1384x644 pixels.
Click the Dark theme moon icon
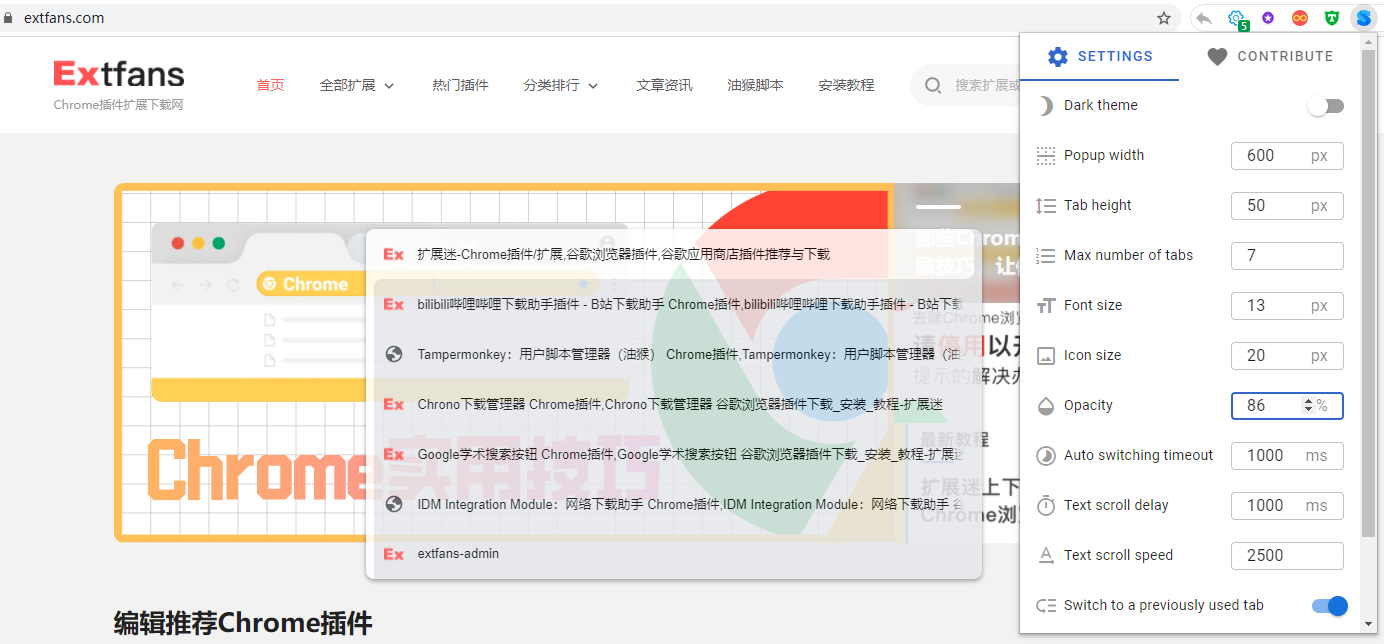pos(1046,106)
